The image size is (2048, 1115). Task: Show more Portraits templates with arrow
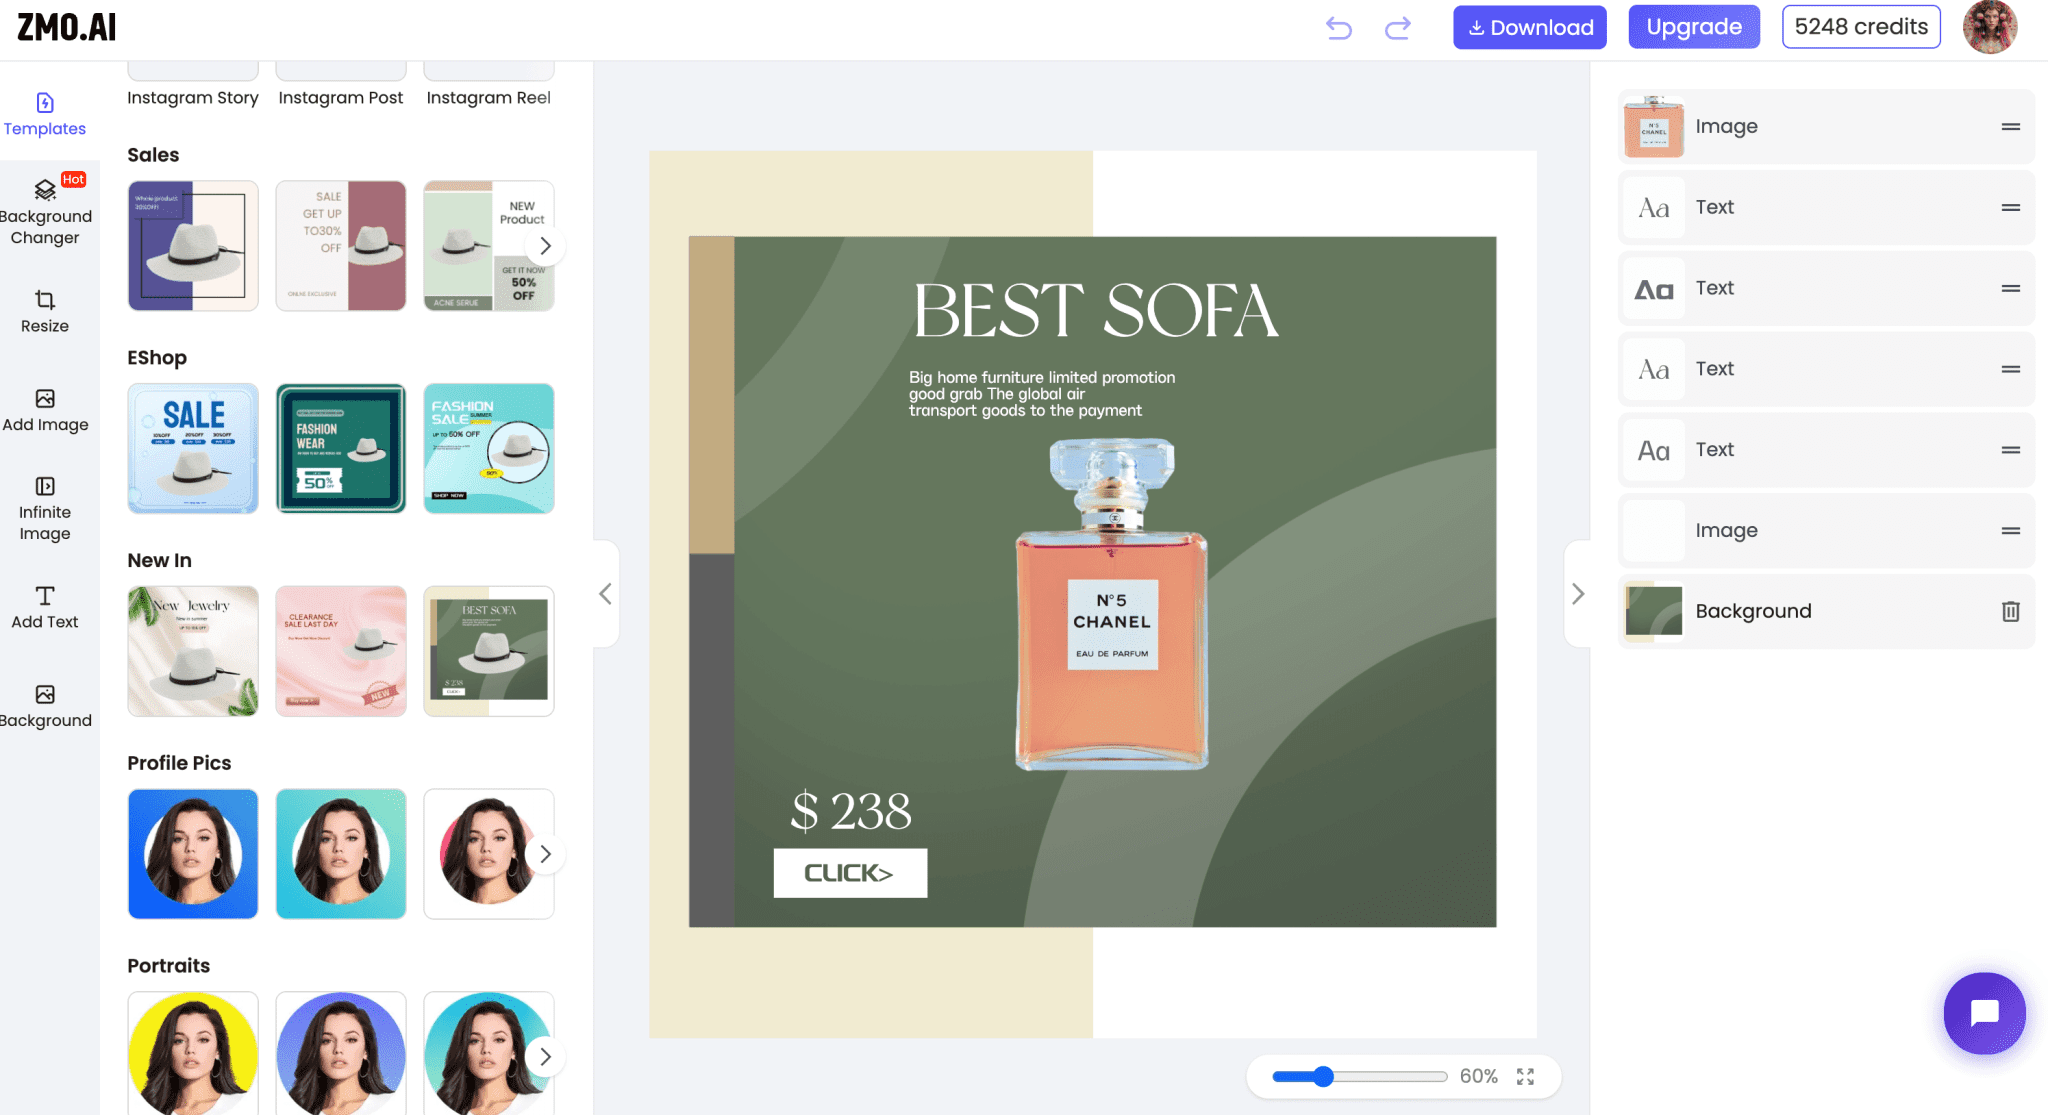click(x=545, y=1057)
